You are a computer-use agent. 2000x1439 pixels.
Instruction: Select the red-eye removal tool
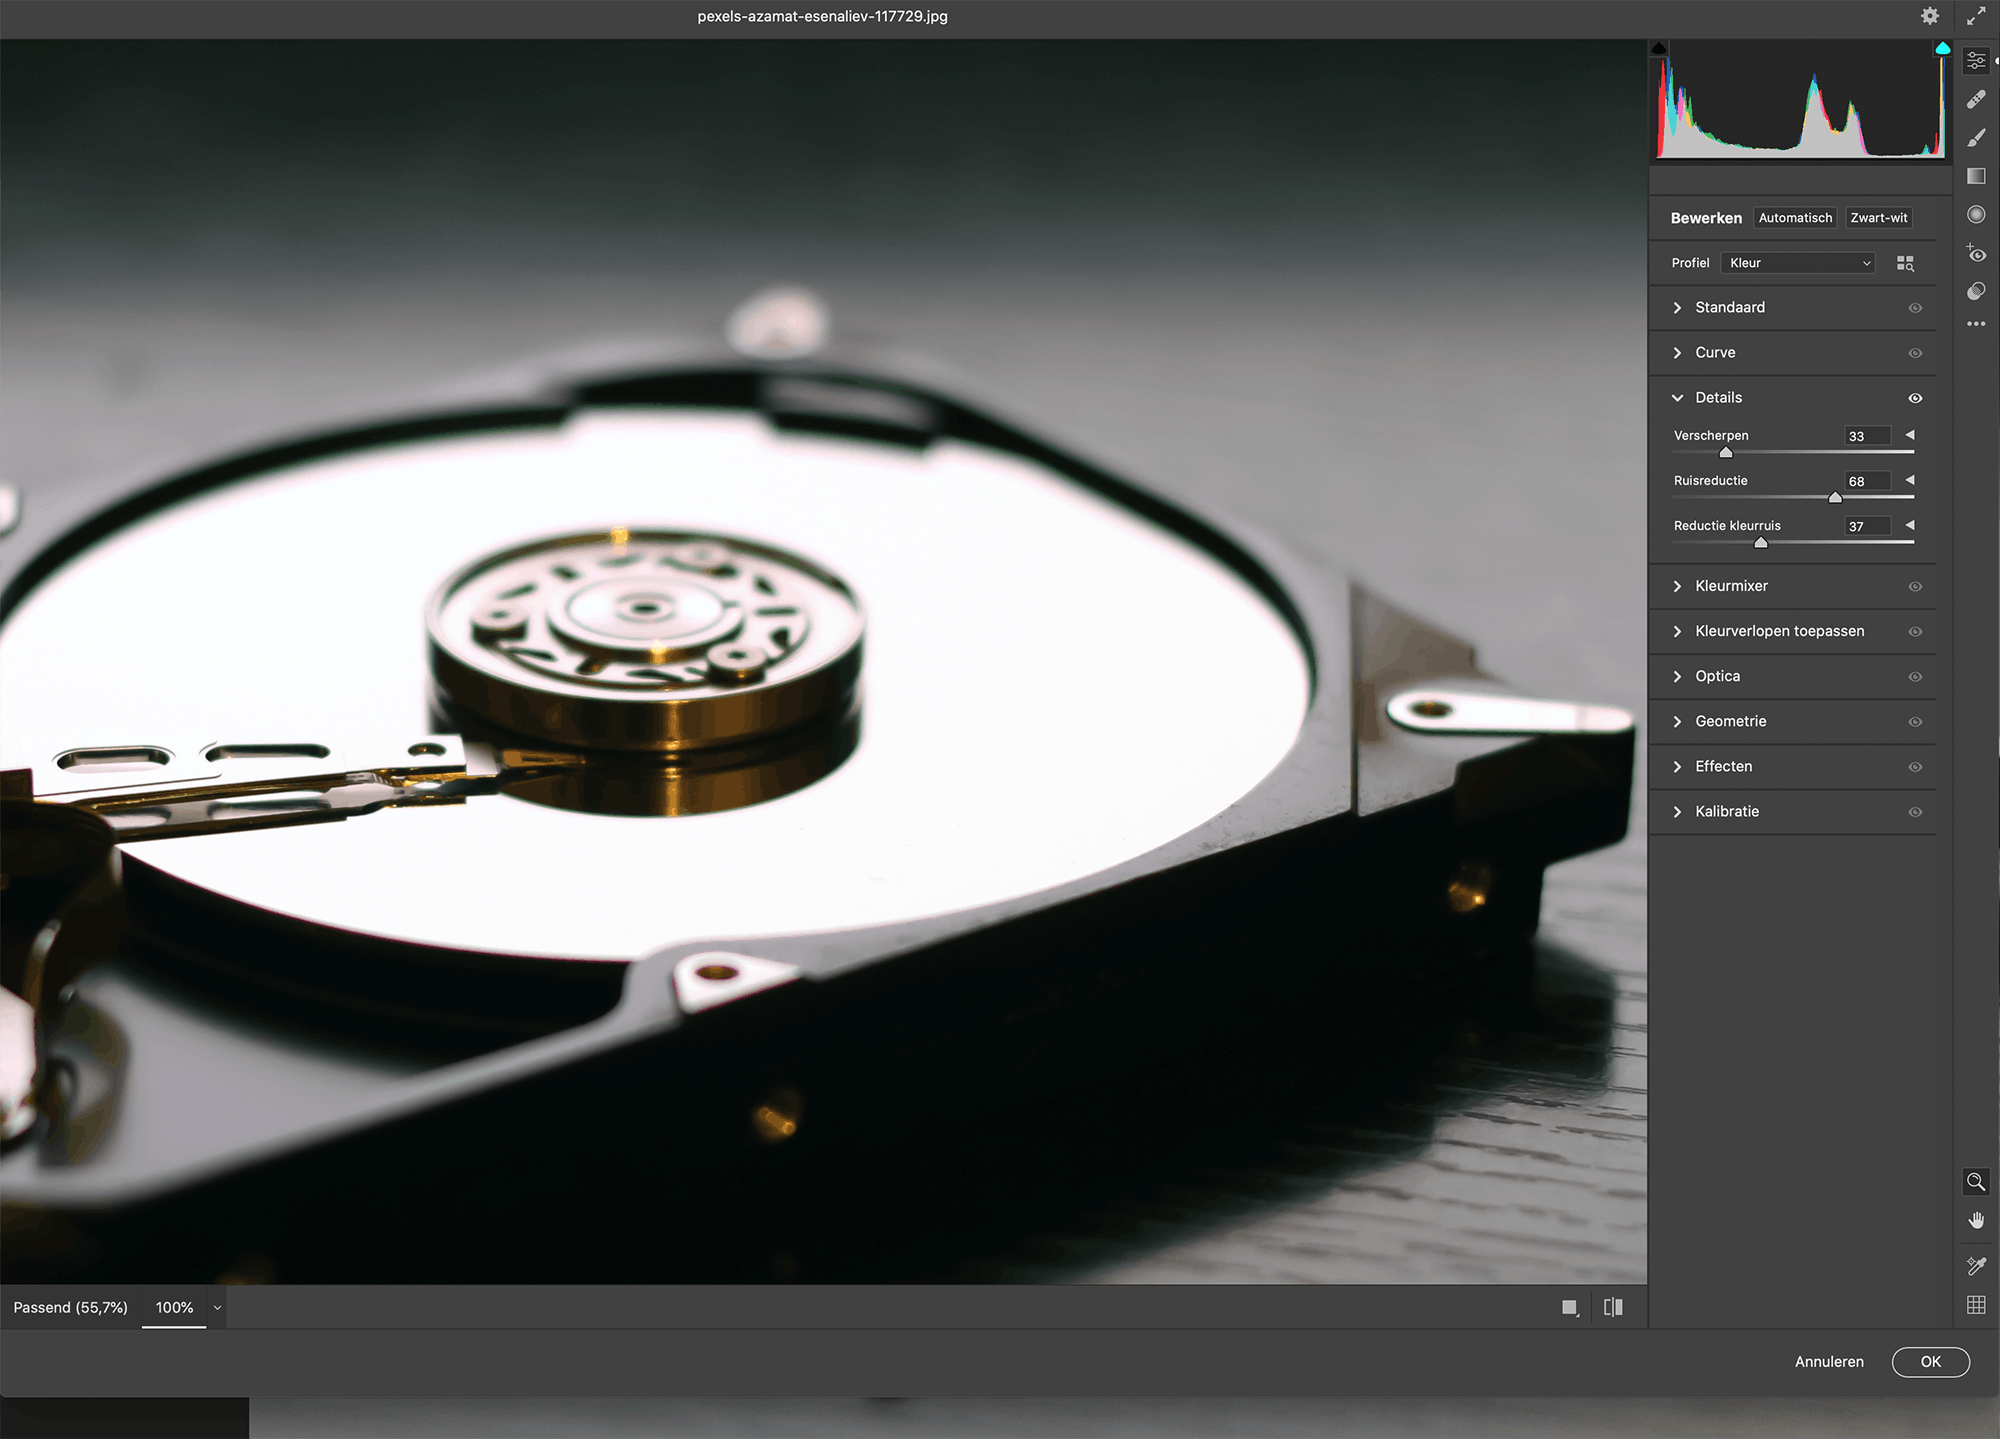pos(1976,253)
